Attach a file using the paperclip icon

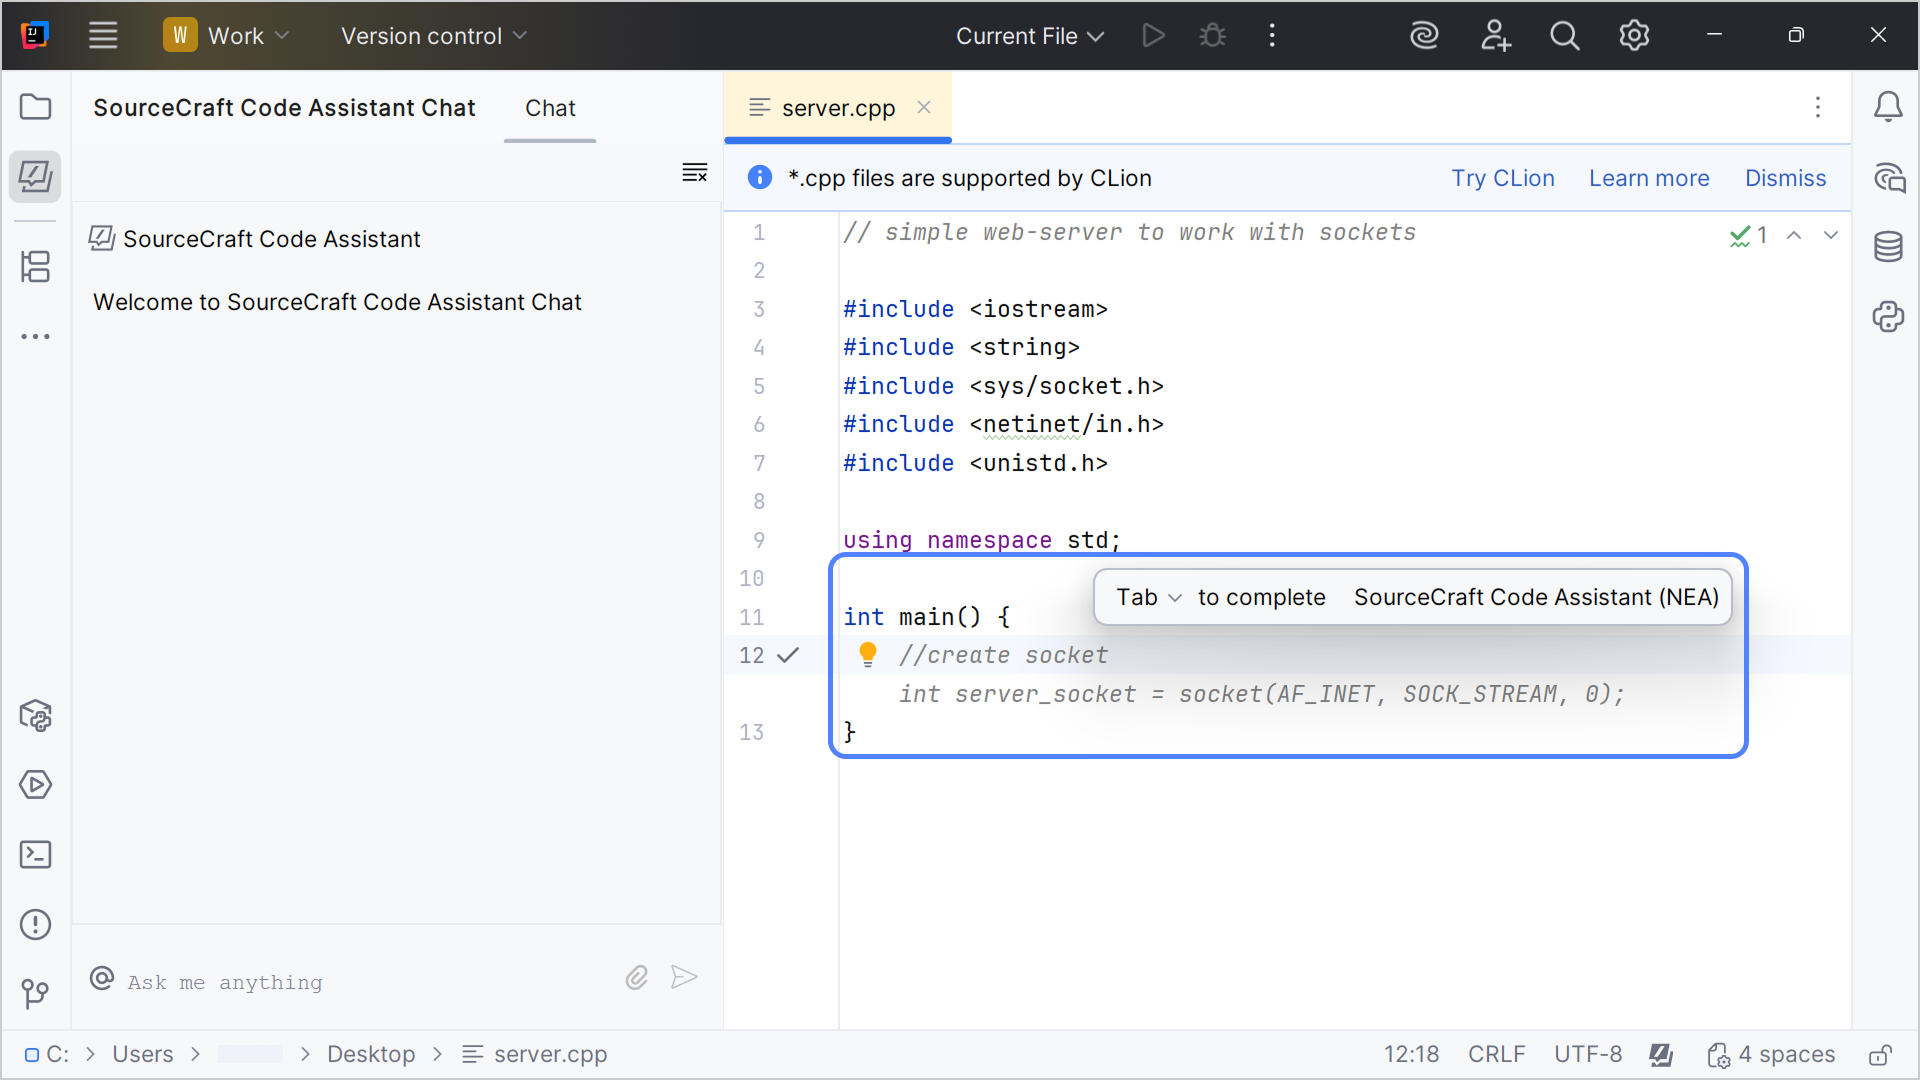tap(636, 978)
